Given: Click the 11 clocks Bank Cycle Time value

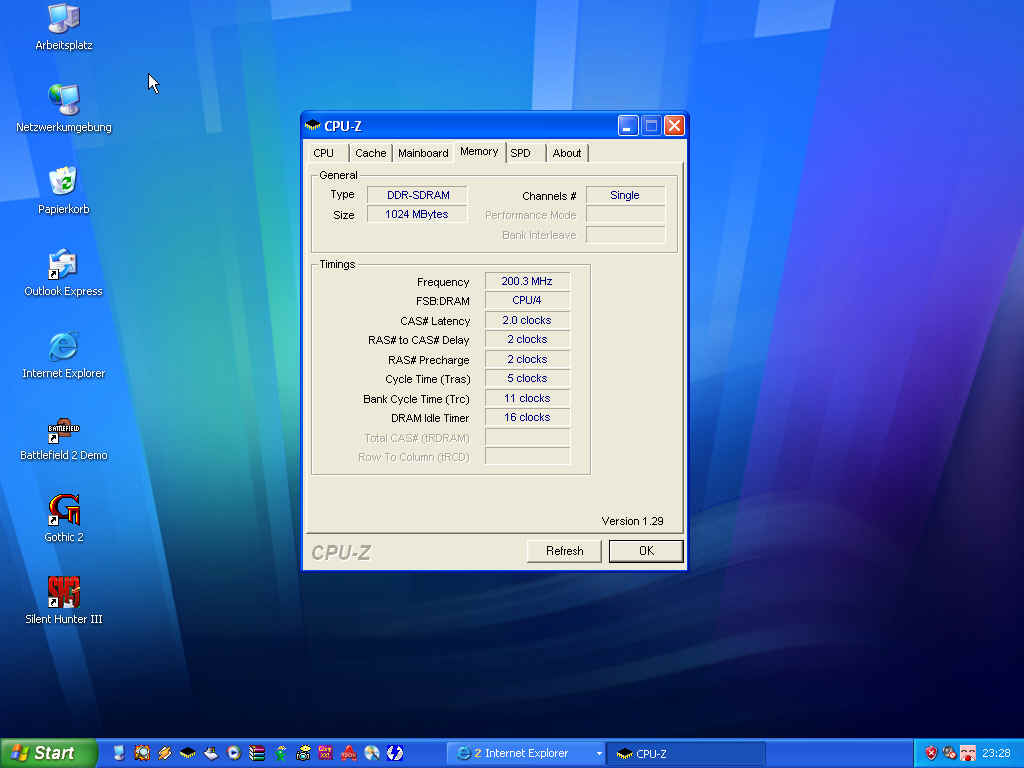Looking at the screenshot, I should (528, 398).
